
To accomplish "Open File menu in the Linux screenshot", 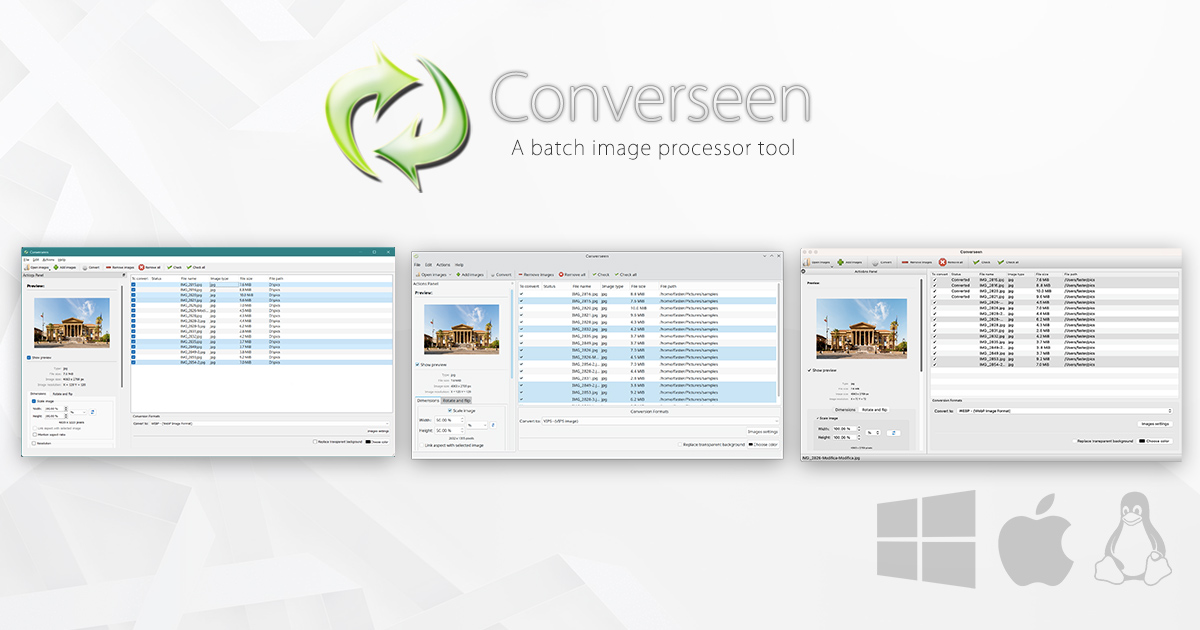I will [x=417, y=265].
